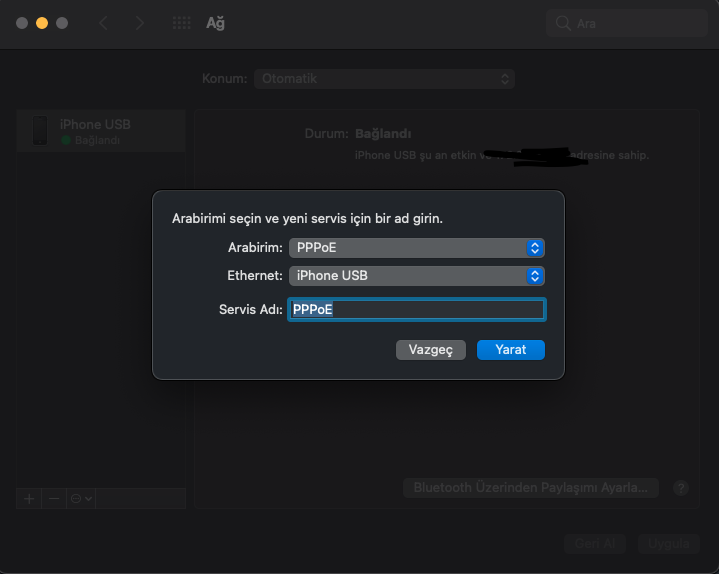This screenshot has height=574, width=719.
Task: Click the Geri Al revert button
Action: point(595,543)
